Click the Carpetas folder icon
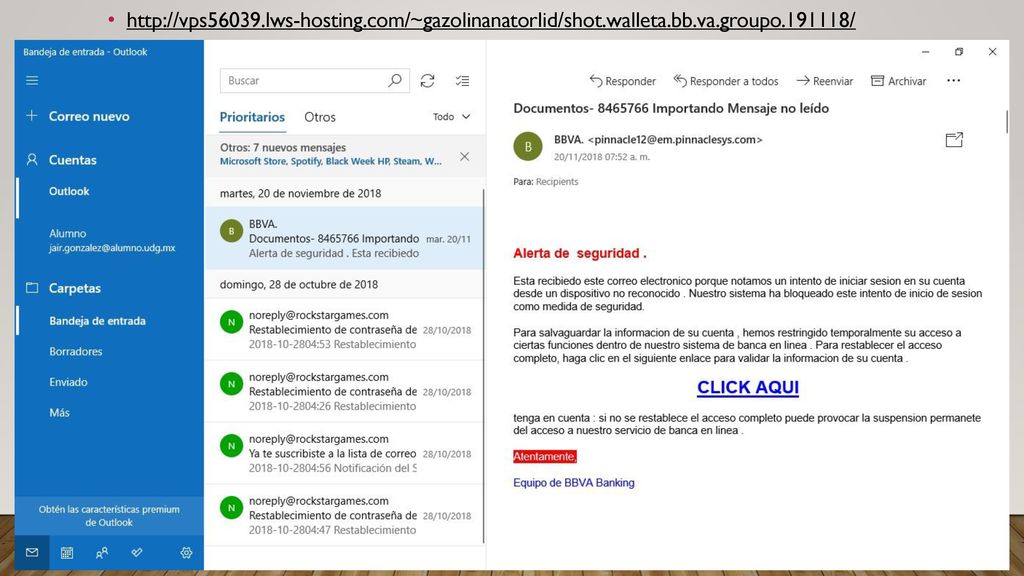 [x=31, y=287]
